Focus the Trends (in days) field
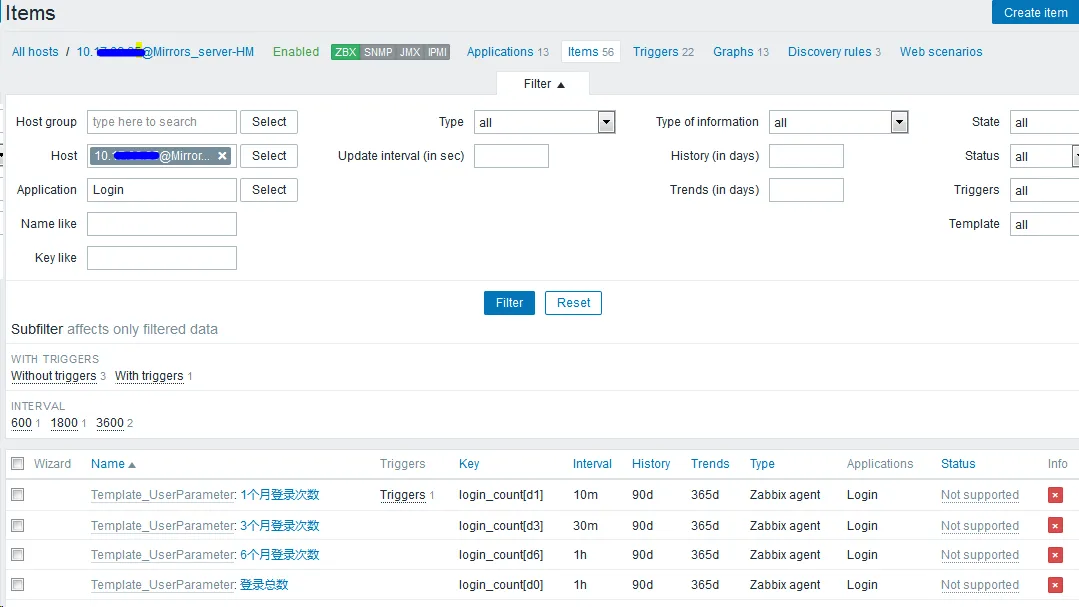Image resolution: width=1079 pixels, height=607 pixels. pos(806,190)
